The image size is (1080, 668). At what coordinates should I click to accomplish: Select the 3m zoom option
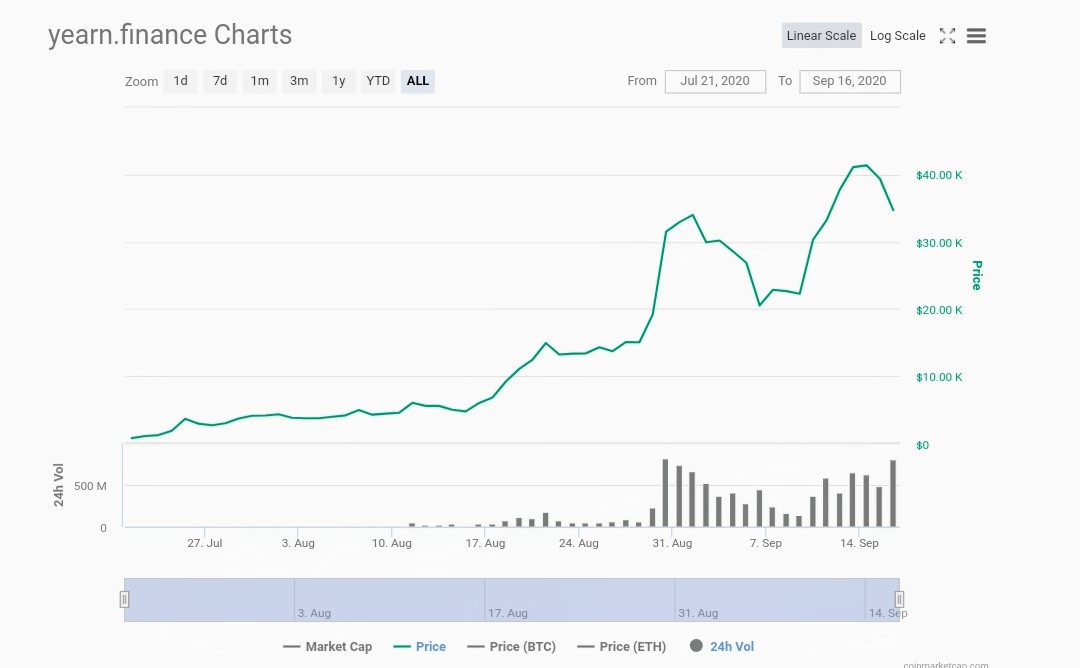[x=299, y=81]
